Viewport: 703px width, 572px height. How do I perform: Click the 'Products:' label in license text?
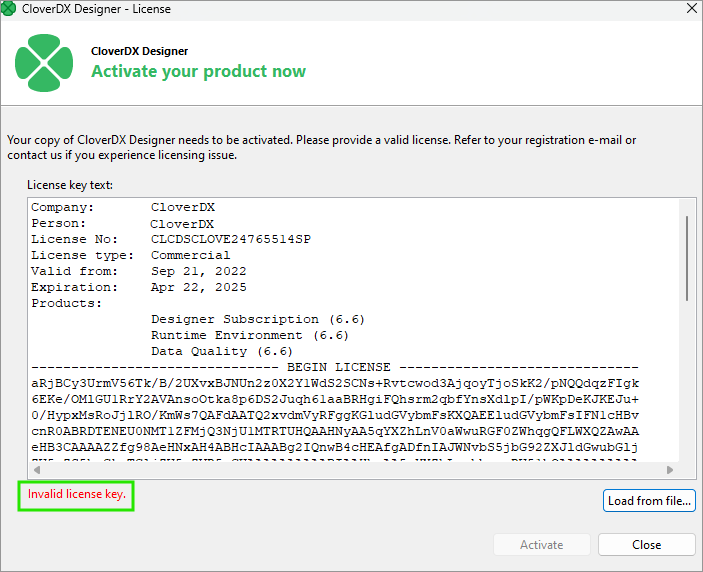pos(66,303)
